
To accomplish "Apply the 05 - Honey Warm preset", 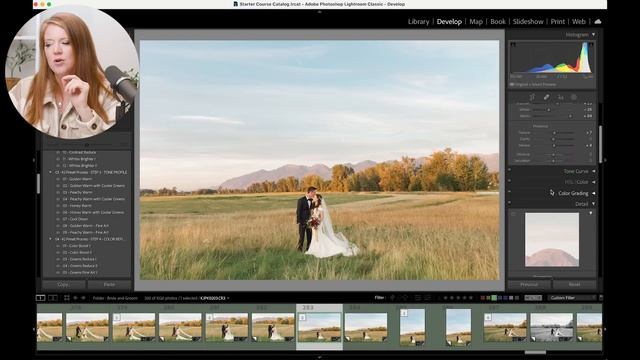I will [77, 206].
